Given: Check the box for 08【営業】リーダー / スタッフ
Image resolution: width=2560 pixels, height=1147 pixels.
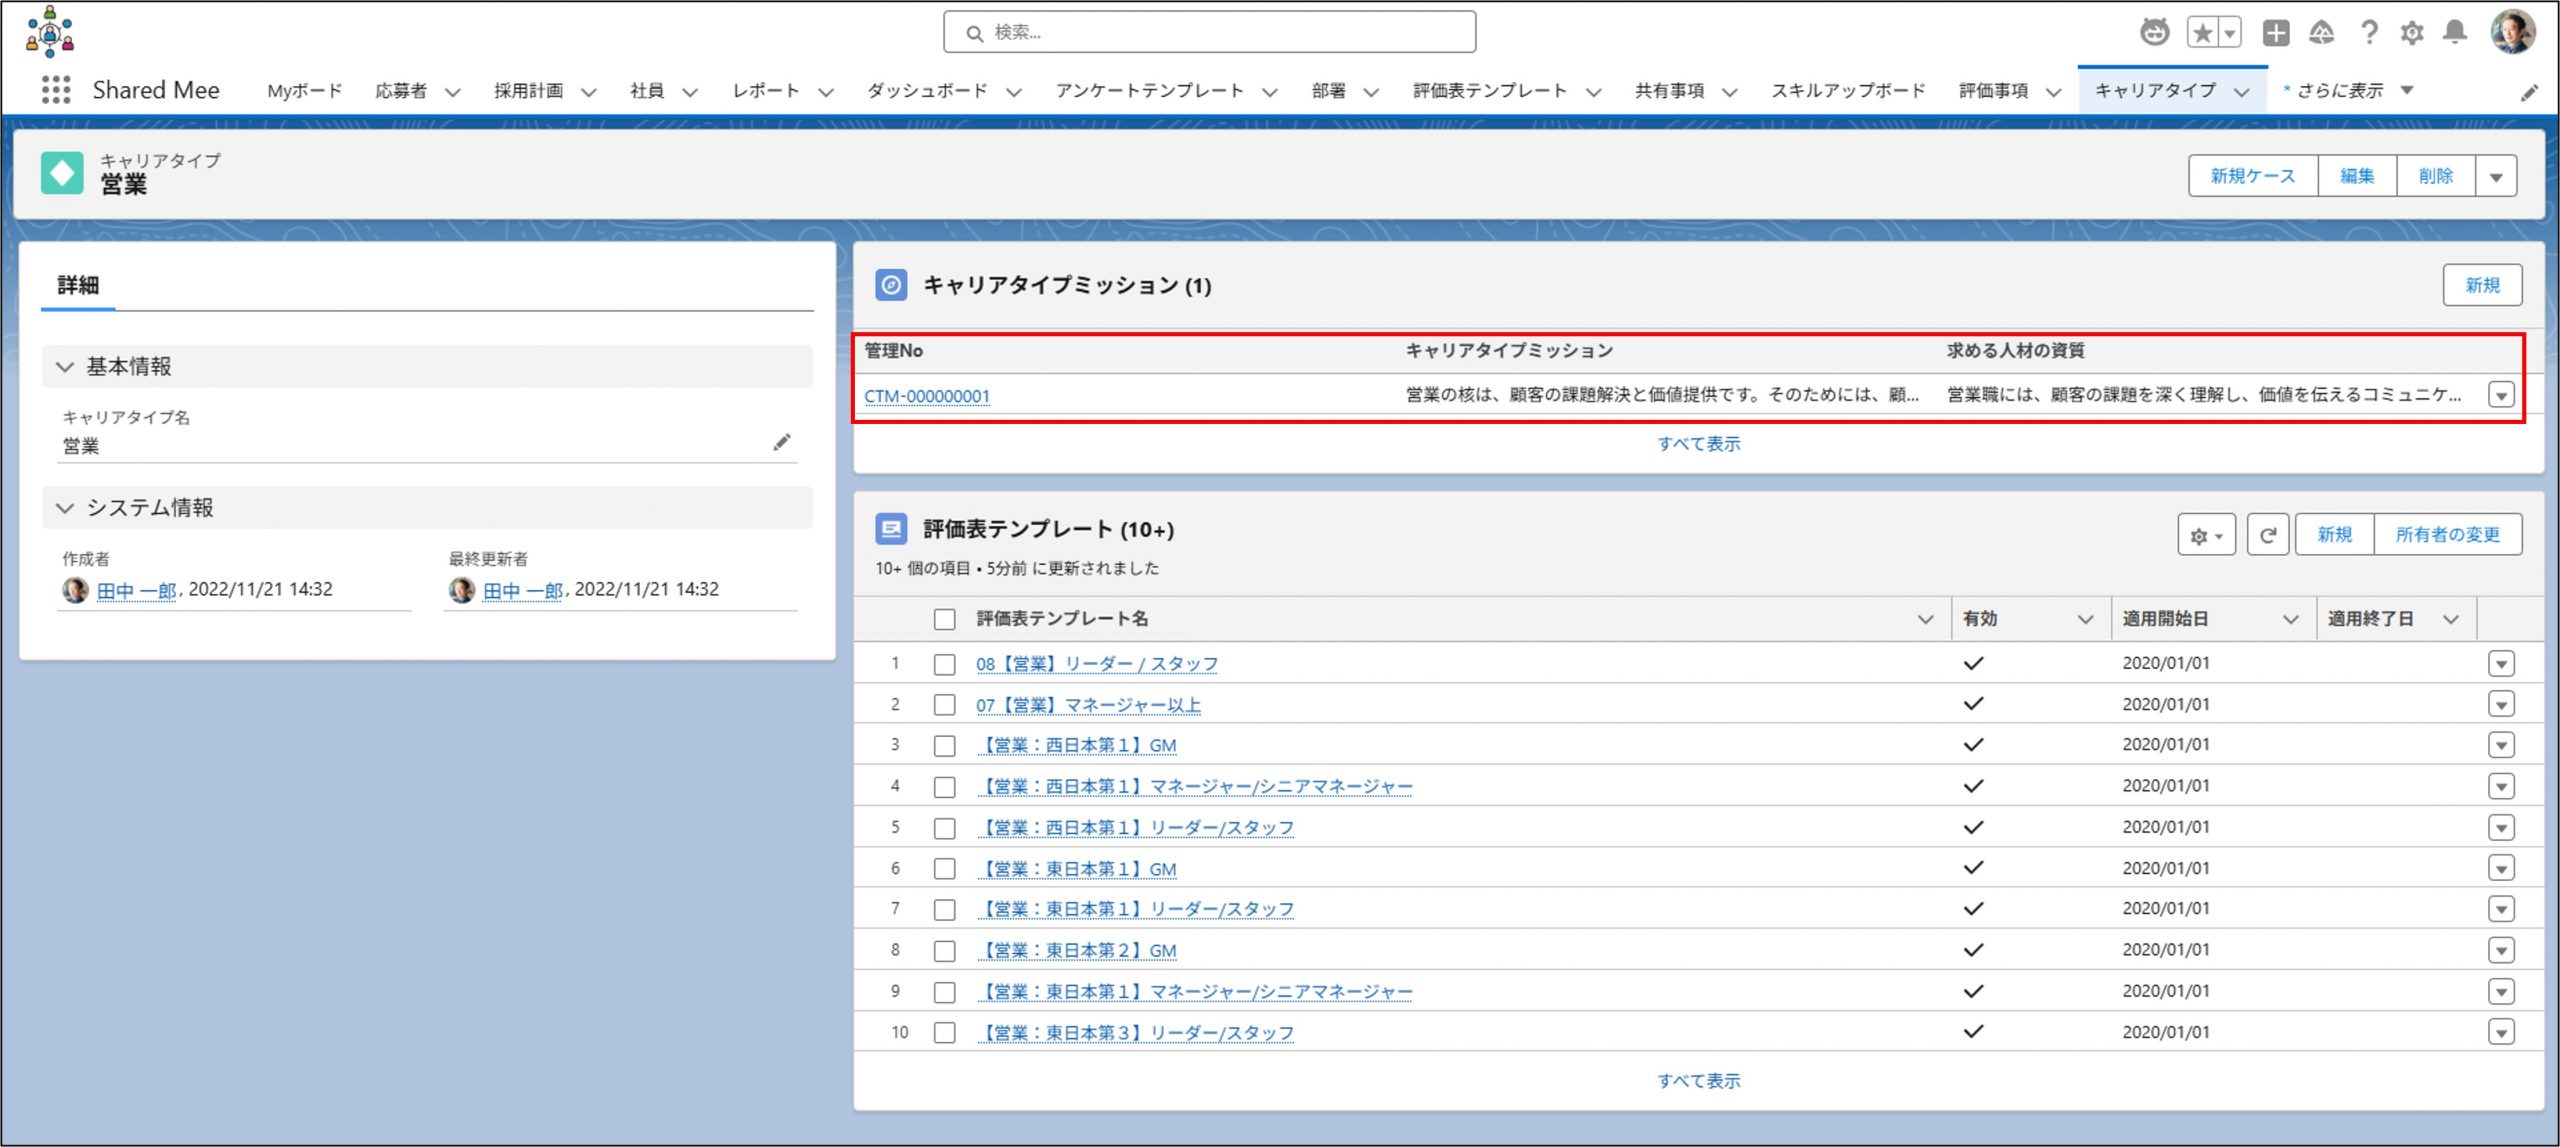Looking at the screenshot, I should pyautogui.click(x=944, y=664).
